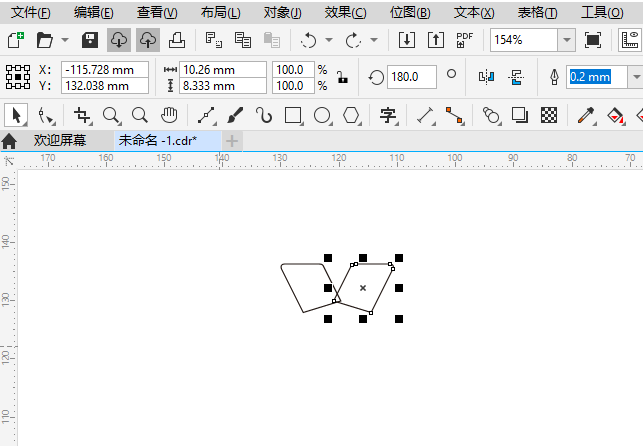643x446 pixels.
Task: Toggle full-screen preview
Action: tap(593, 40)
